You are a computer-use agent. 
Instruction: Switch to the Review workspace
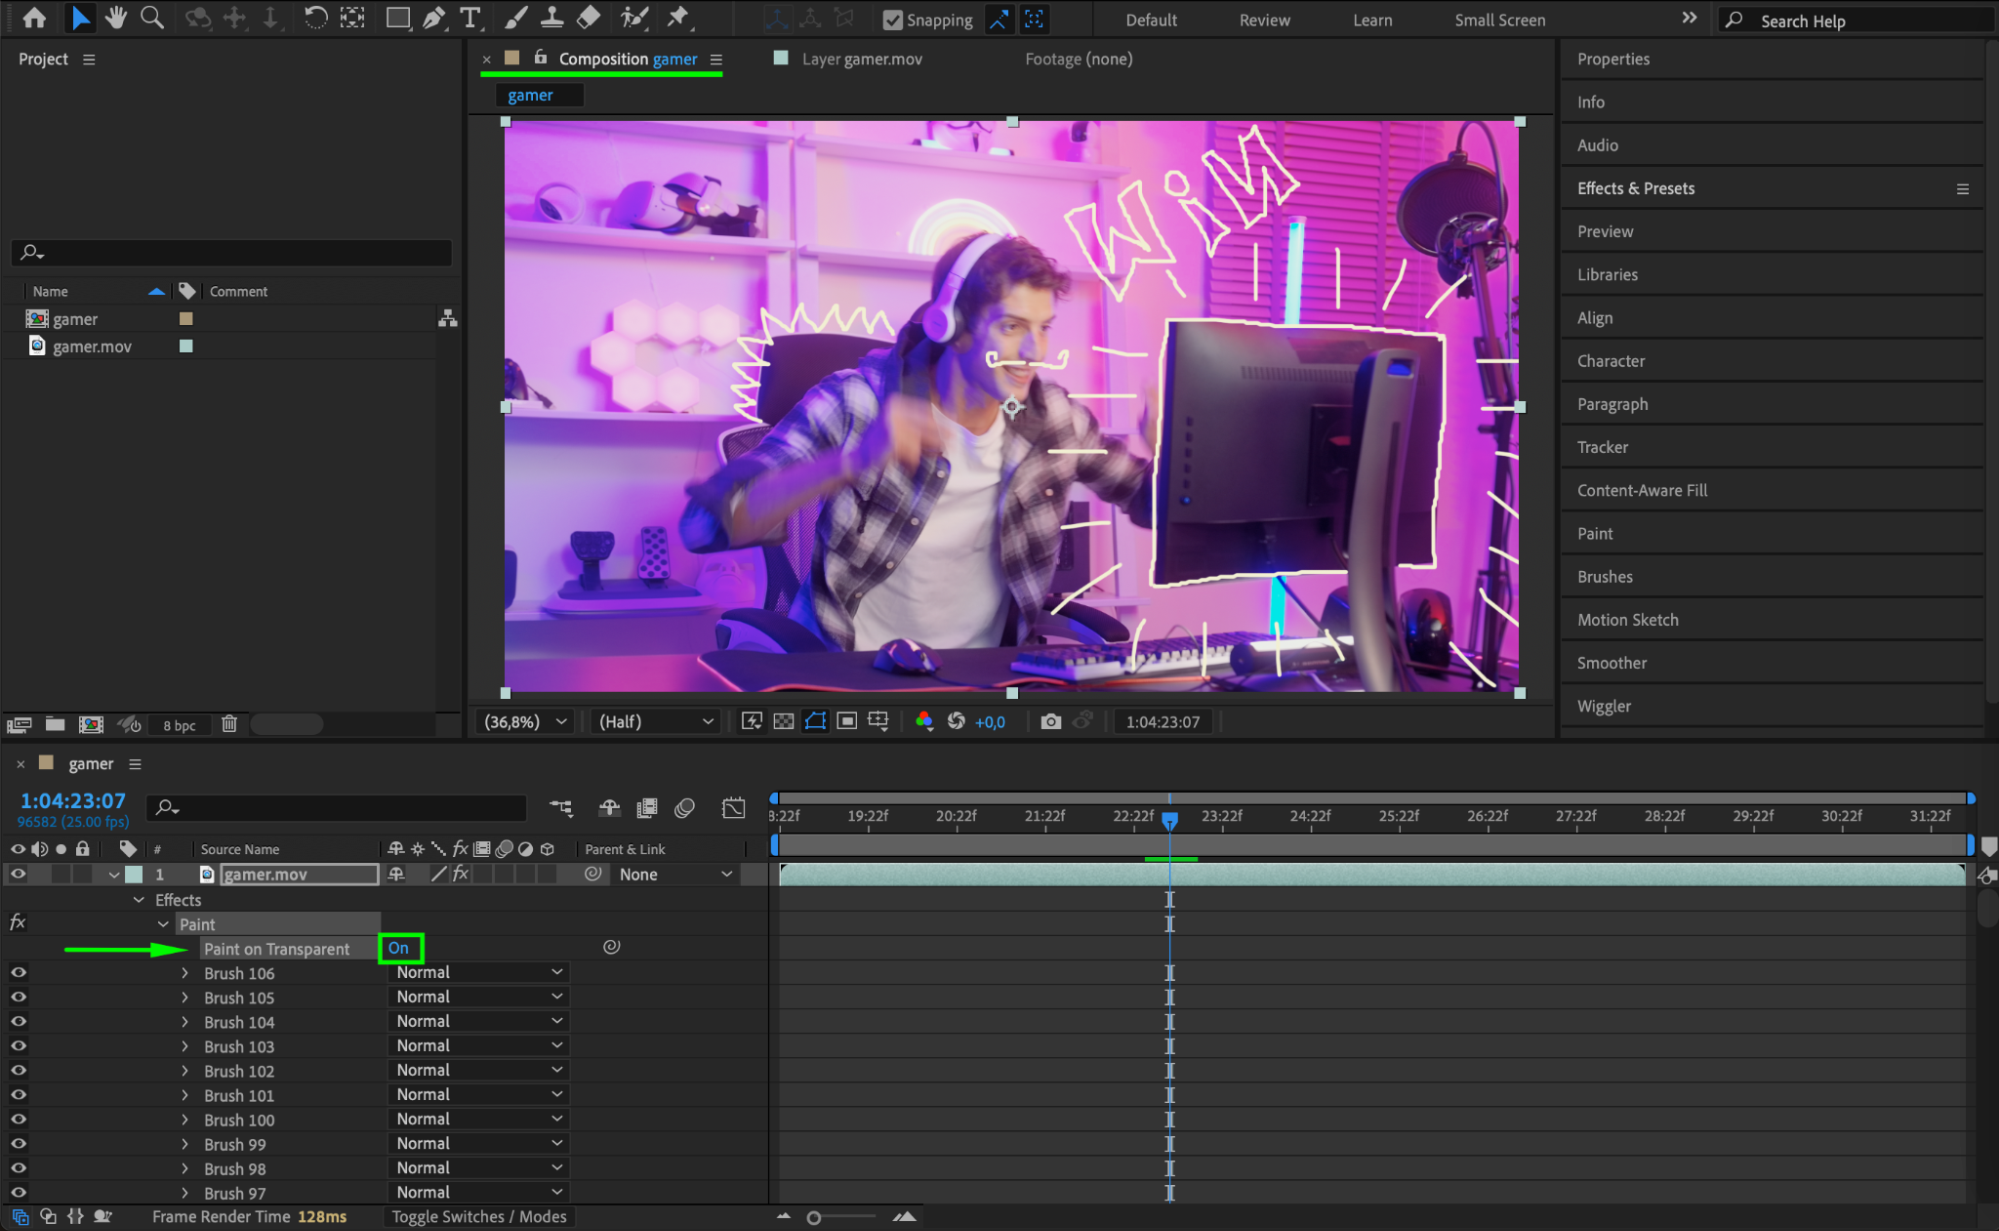(1264, 20)
